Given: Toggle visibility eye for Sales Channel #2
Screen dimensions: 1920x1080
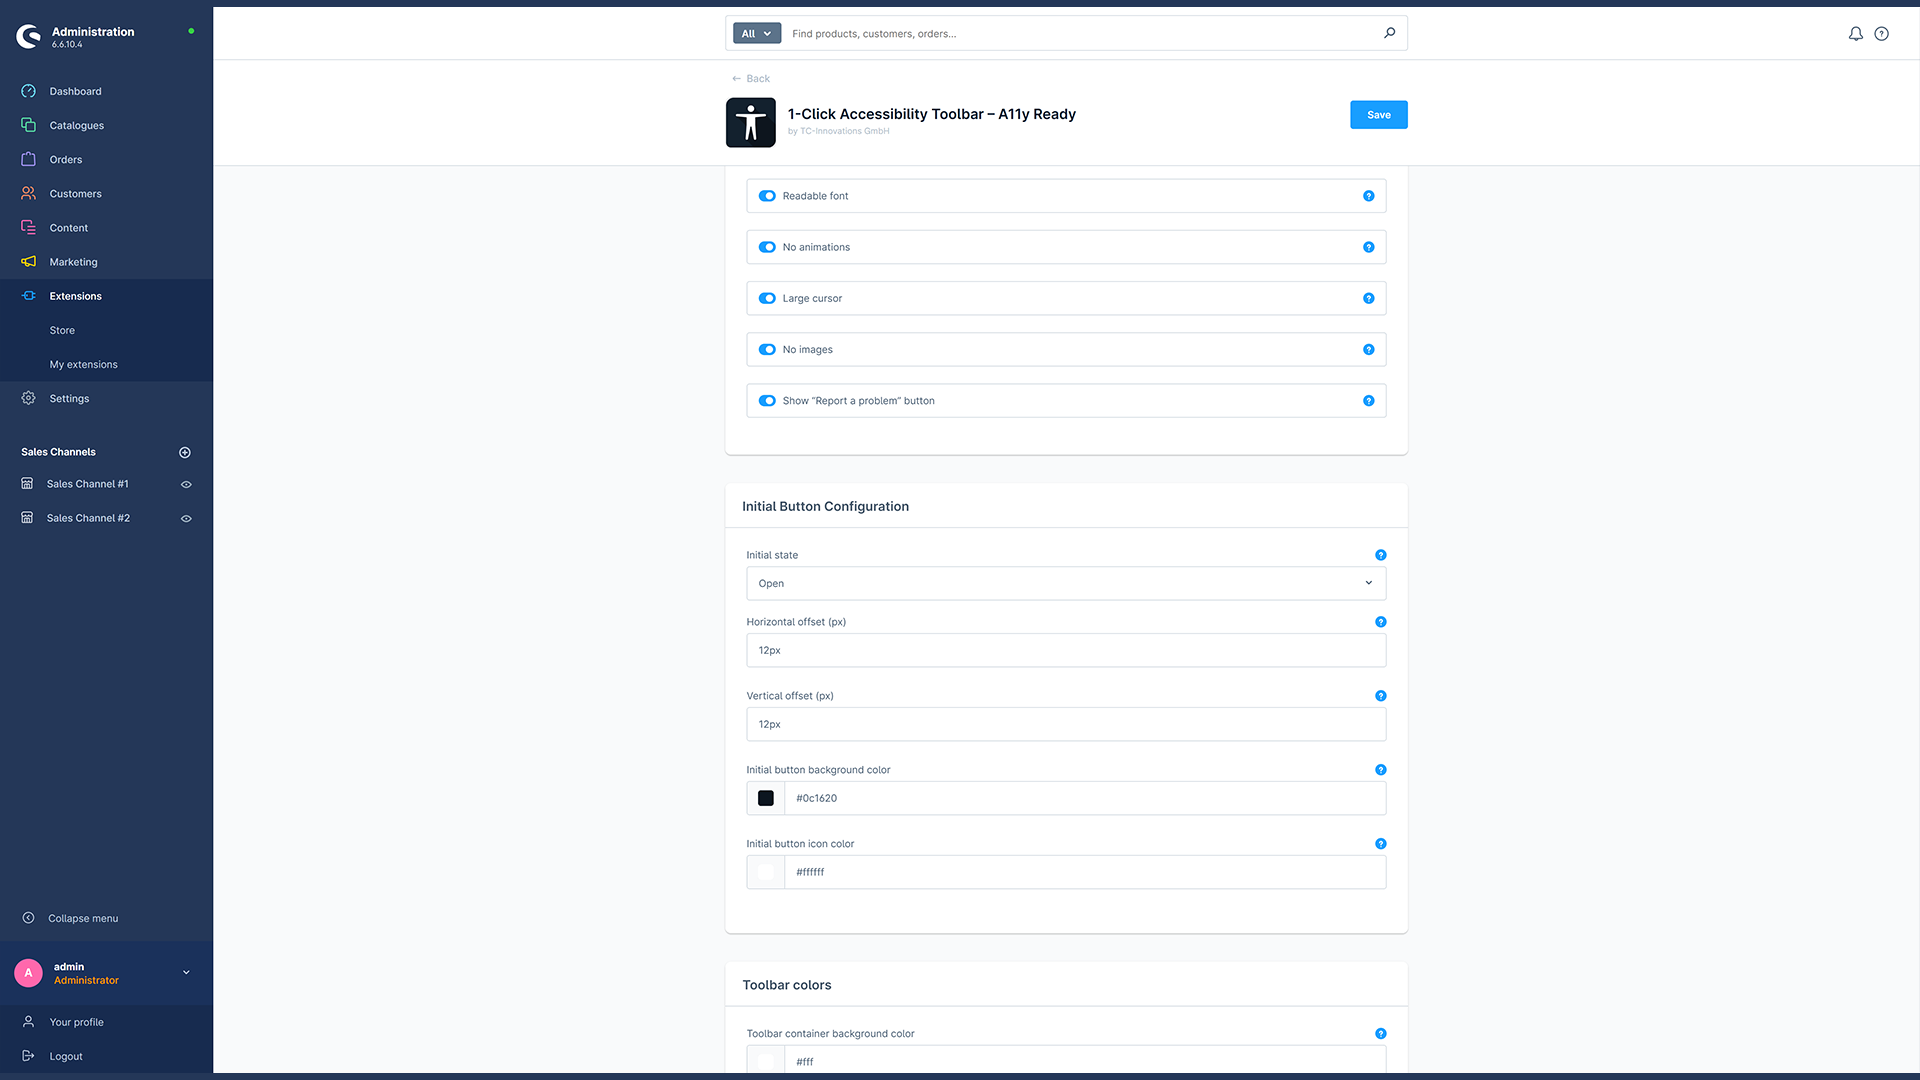Looking at the screenshot, I should [x=186, y=518].
